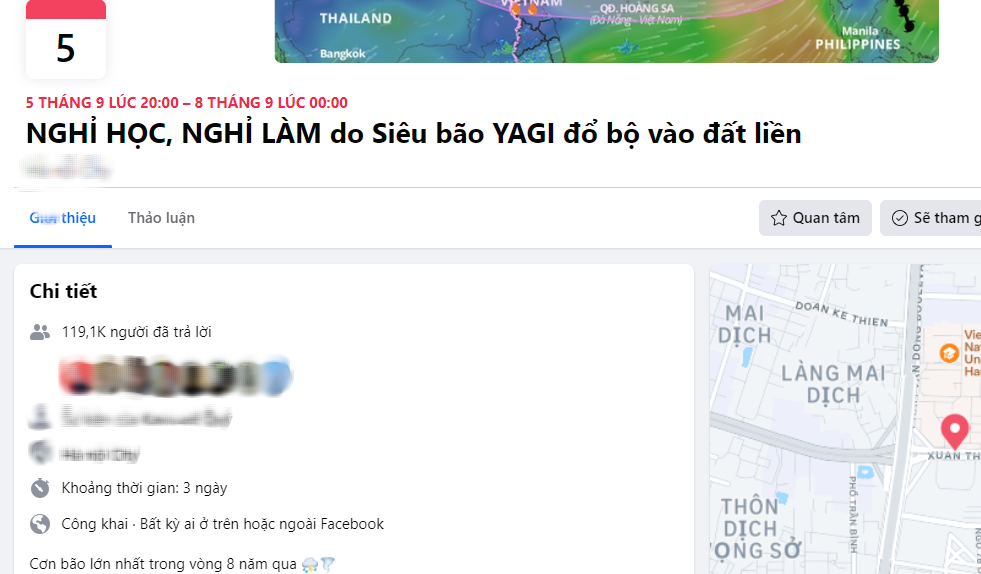Click the globe icon beside Công khai
Screen dimensions: 981x574
pyautogui.click(x=40, y=524)
